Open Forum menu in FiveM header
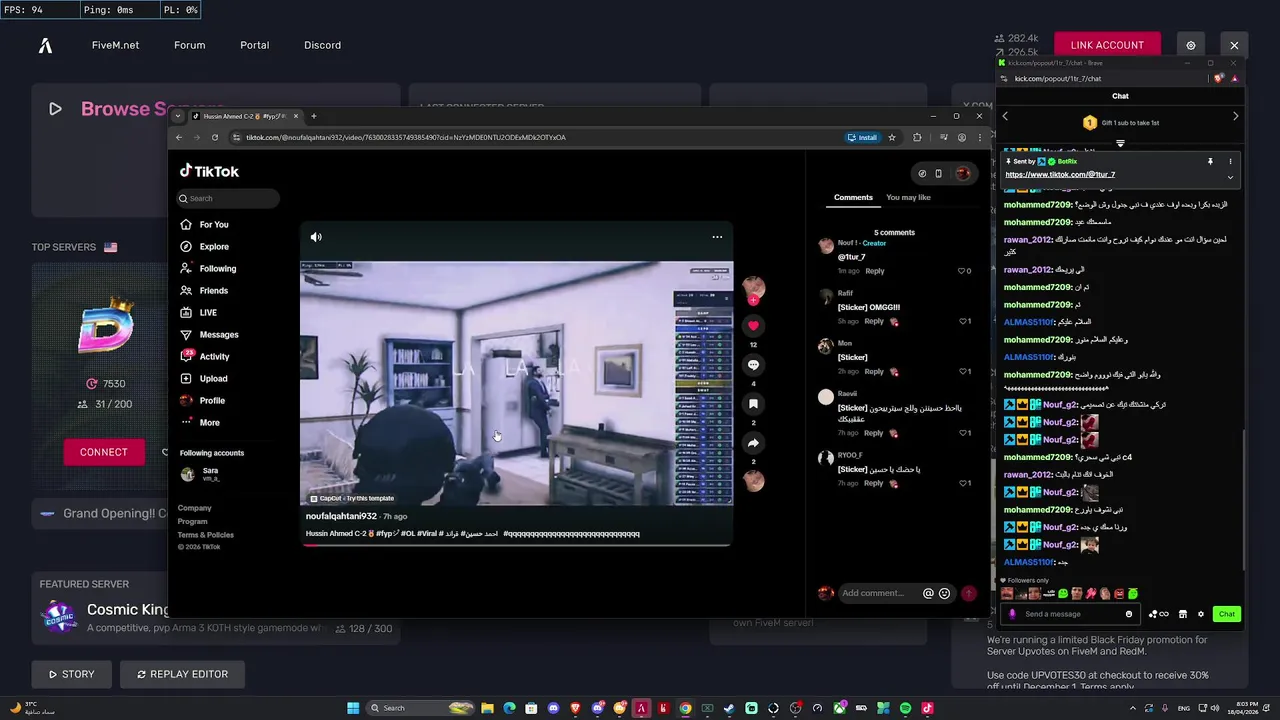Viewport: 1280px width, 720px height. click(x=190, y=45)
